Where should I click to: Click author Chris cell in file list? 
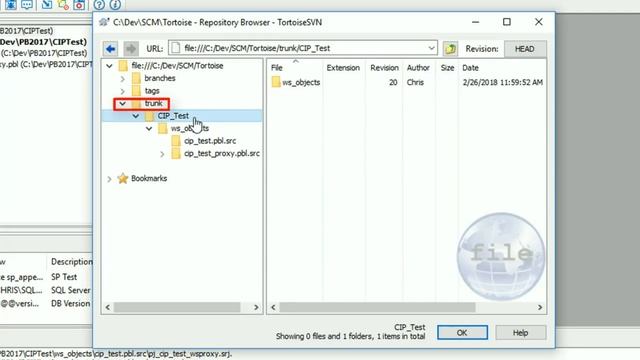[415, 82]
